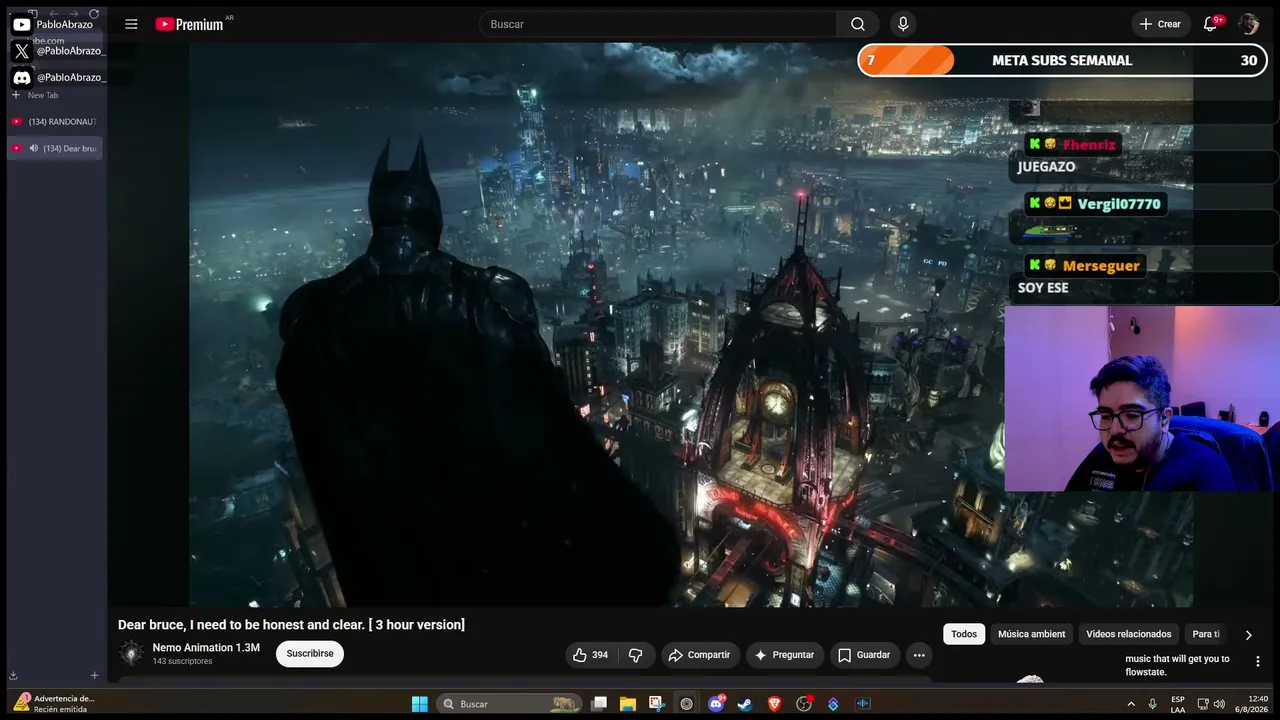
Task: Click the '143 suscriptores' text
Action: (182, 662)
